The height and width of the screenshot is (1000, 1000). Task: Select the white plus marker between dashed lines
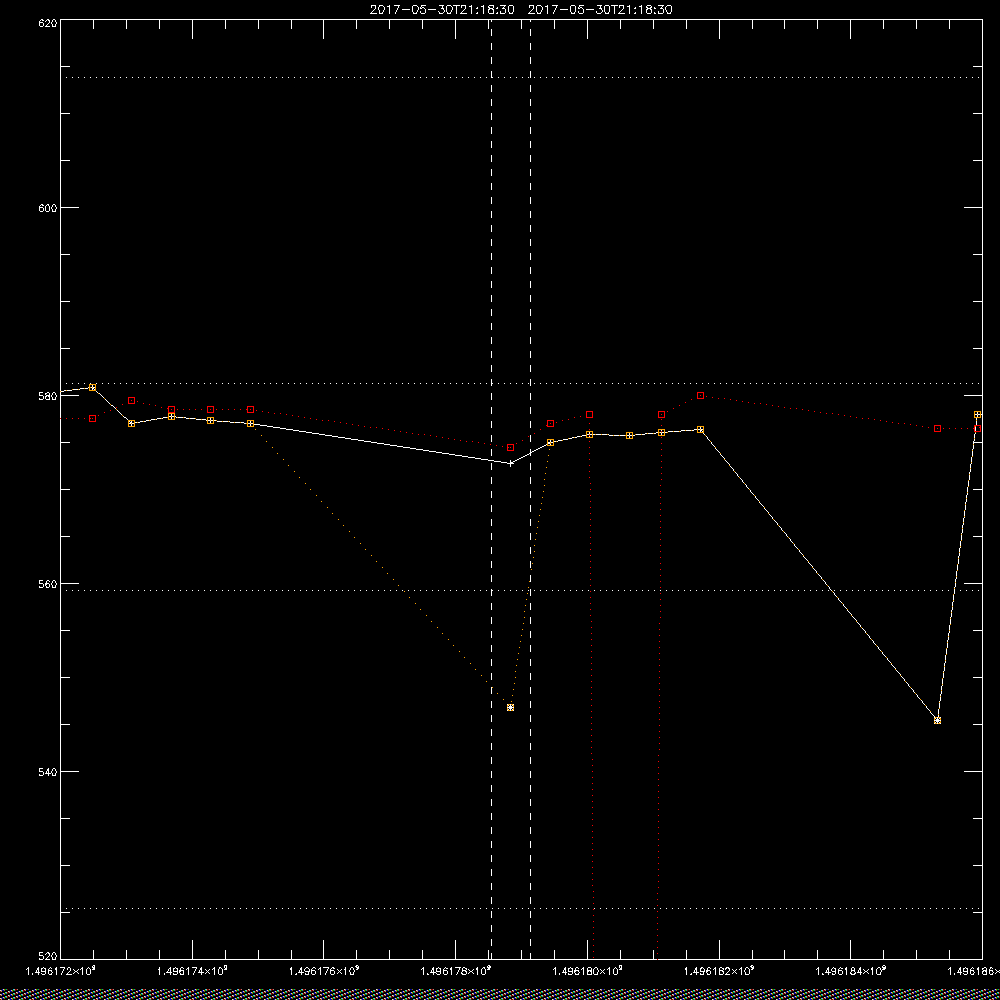(x=510, y=463)
